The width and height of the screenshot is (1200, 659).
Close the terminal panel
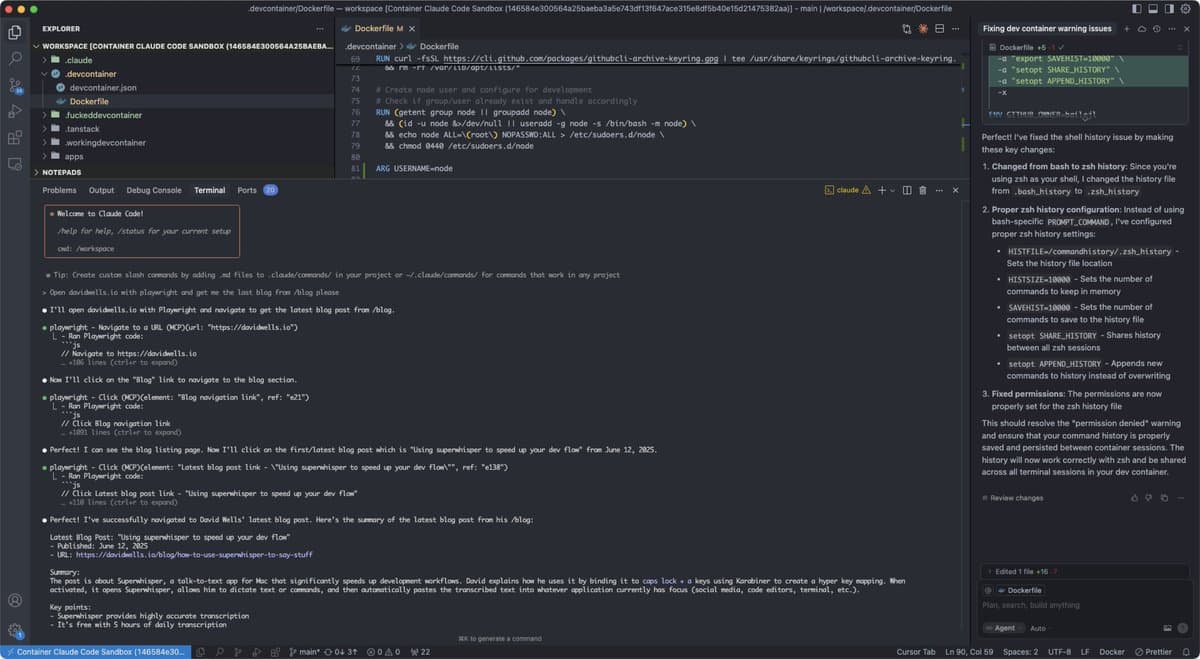pyautogui.click(x=956, y=190)
